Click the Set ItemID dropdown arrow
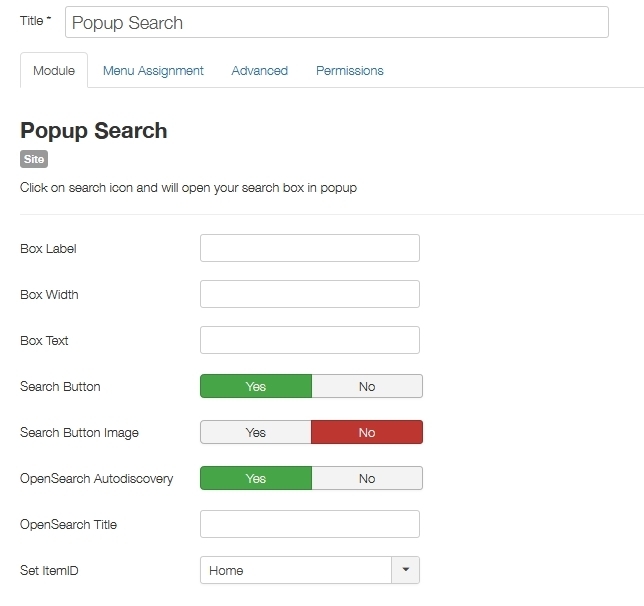The image size is (644, 606). (405, 570)
